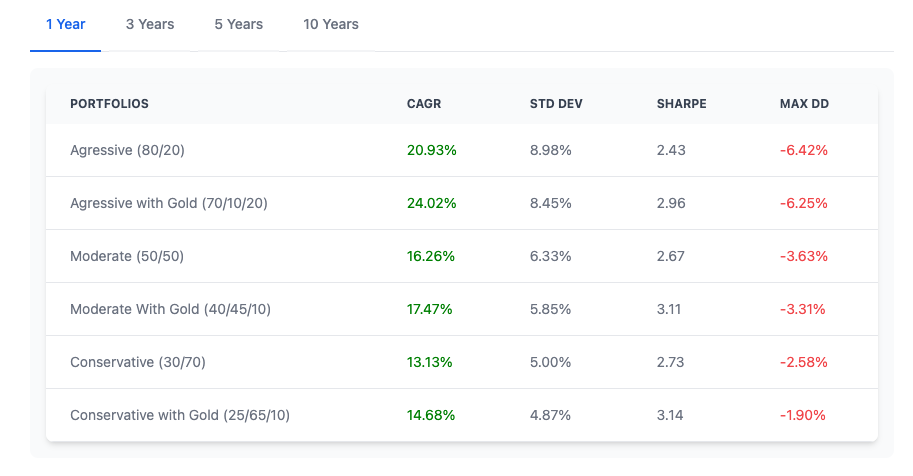Open the Agressive (80/20) portfolio

(x=127, y=150)
